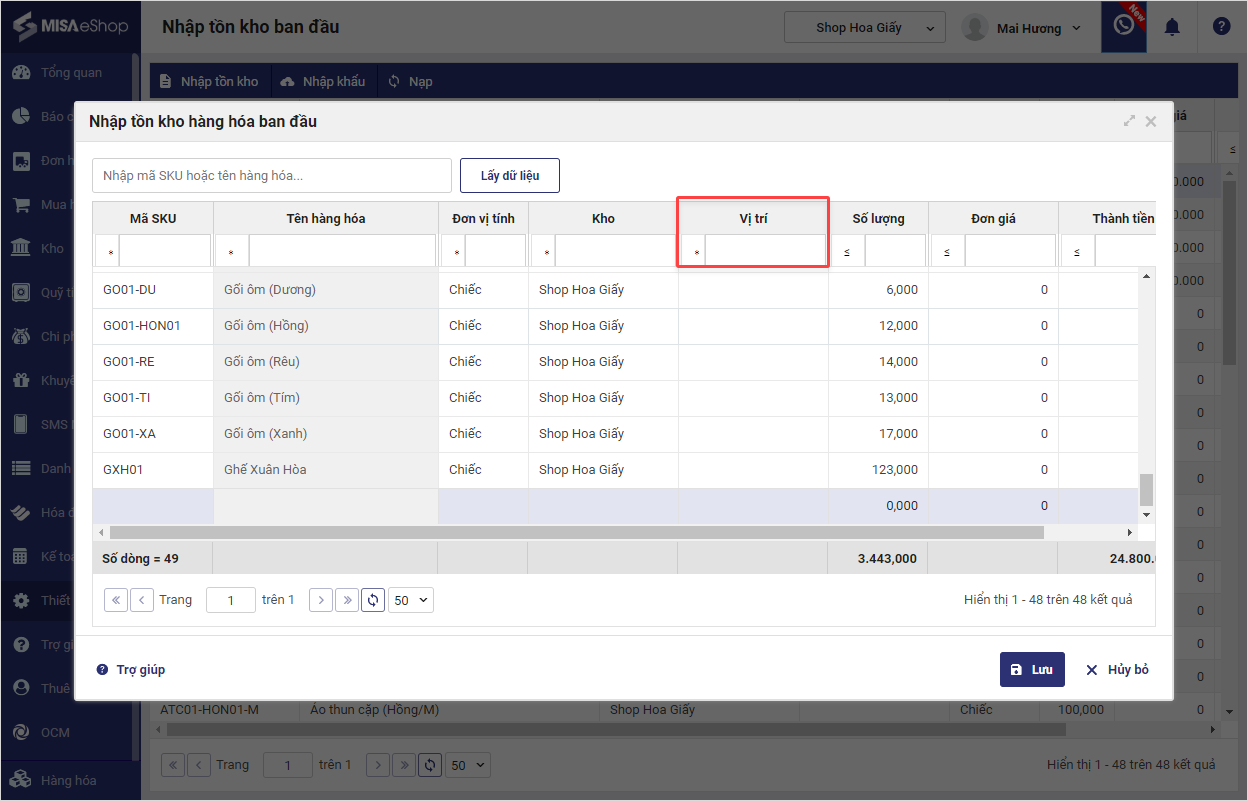1248x801 pixels.
Task: Open the Mai Hương user menu
Action: 1022,28
